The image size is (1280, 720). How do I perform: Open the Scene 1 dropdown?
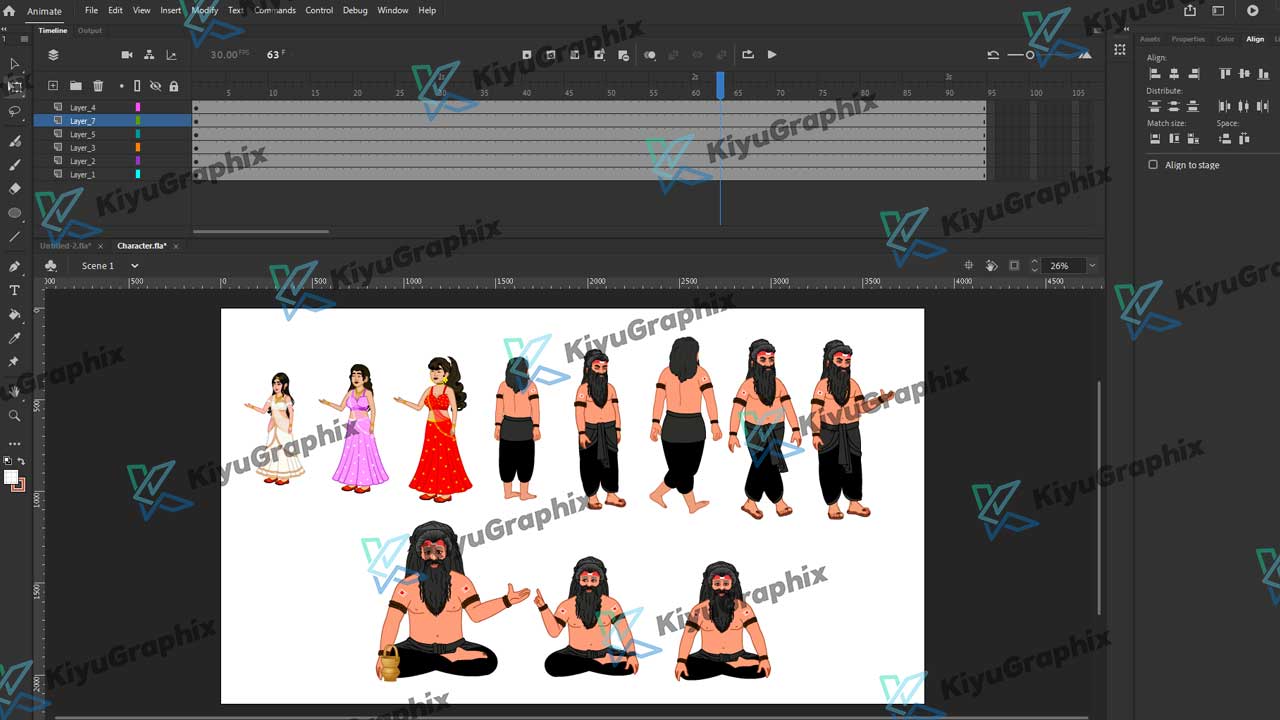134,266
